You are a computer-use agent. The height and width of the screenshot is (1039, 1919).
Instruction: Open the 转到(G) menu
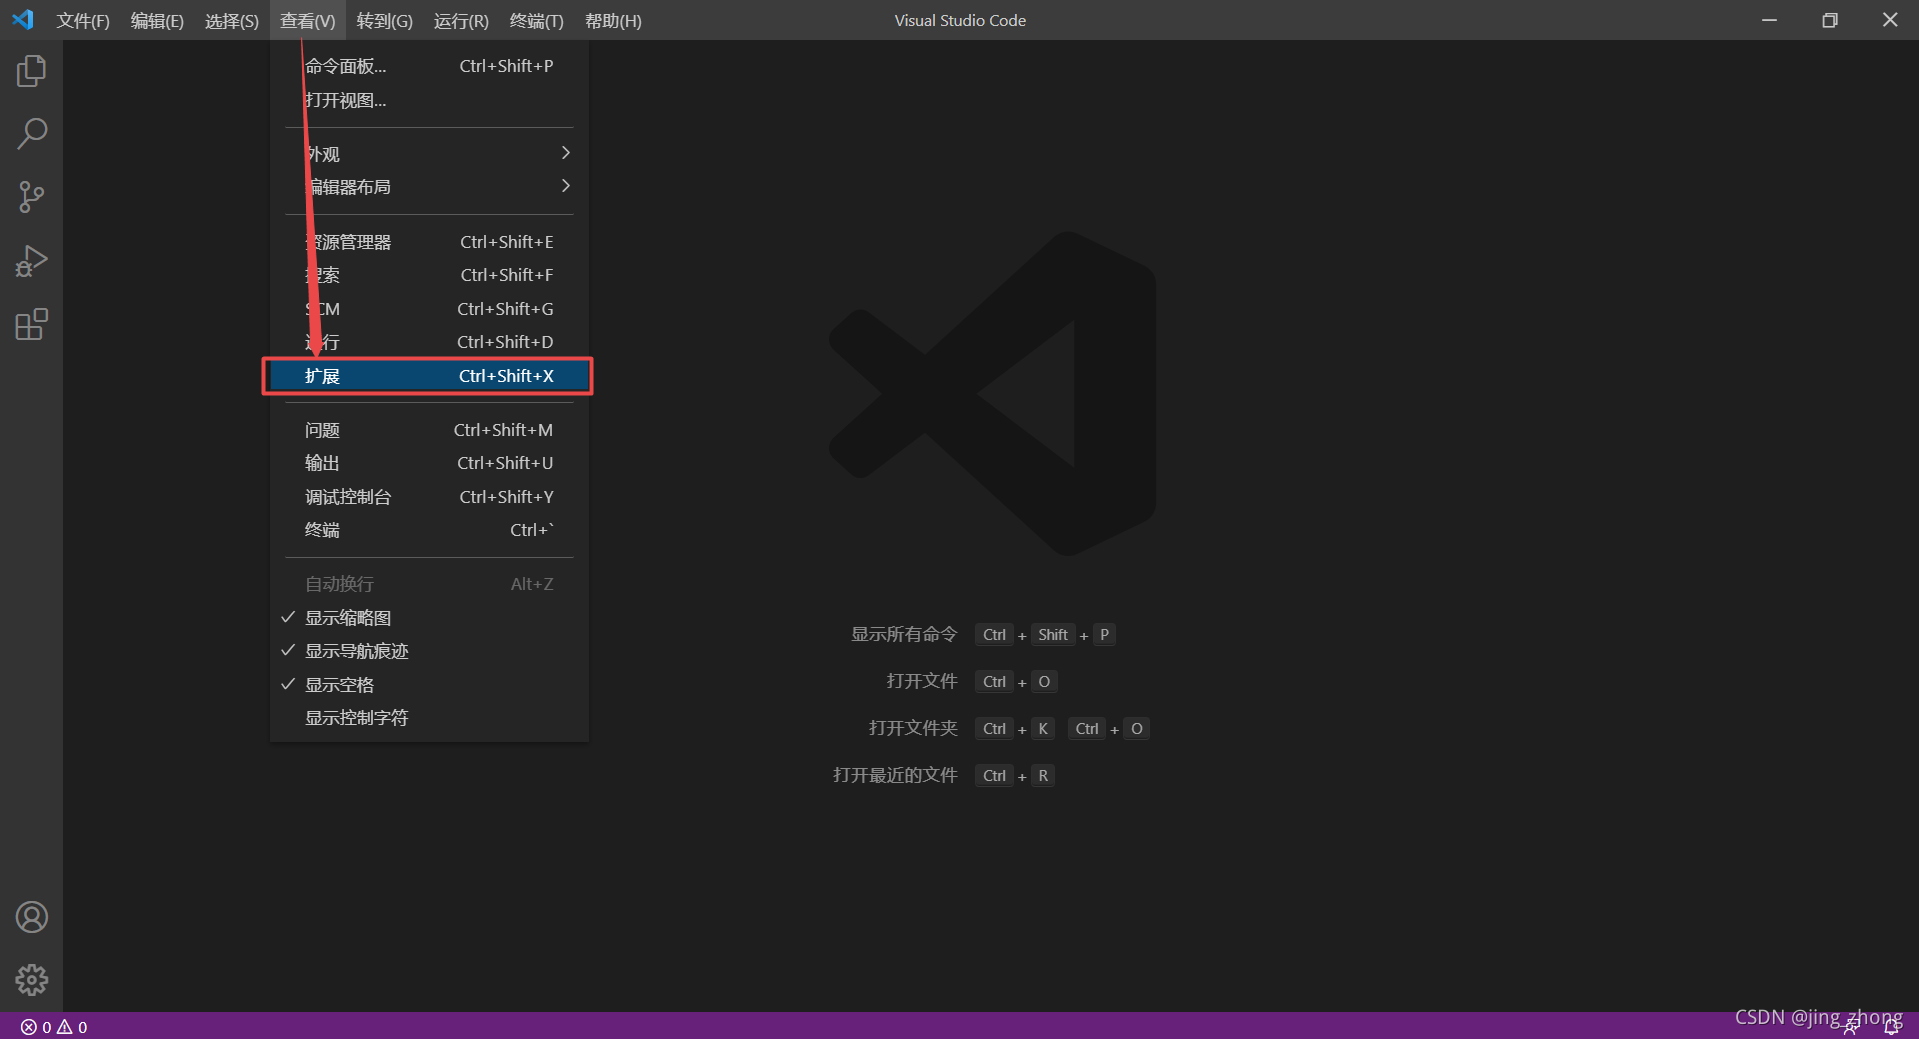pos(384,20)
